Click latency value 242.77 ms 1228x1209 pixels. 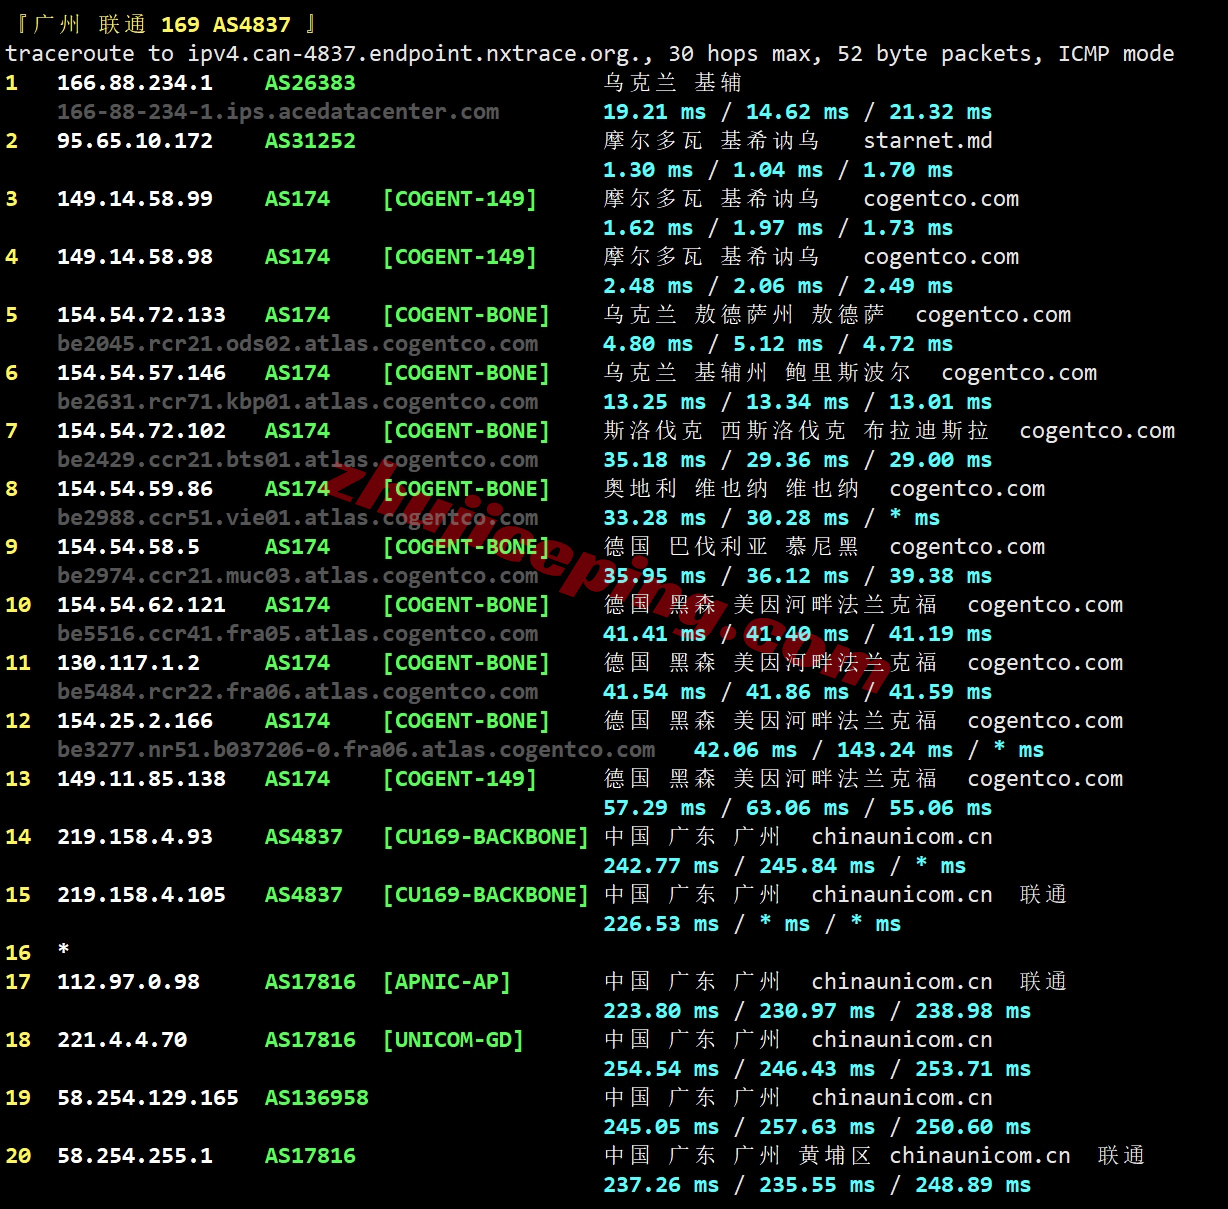[661, 866]
